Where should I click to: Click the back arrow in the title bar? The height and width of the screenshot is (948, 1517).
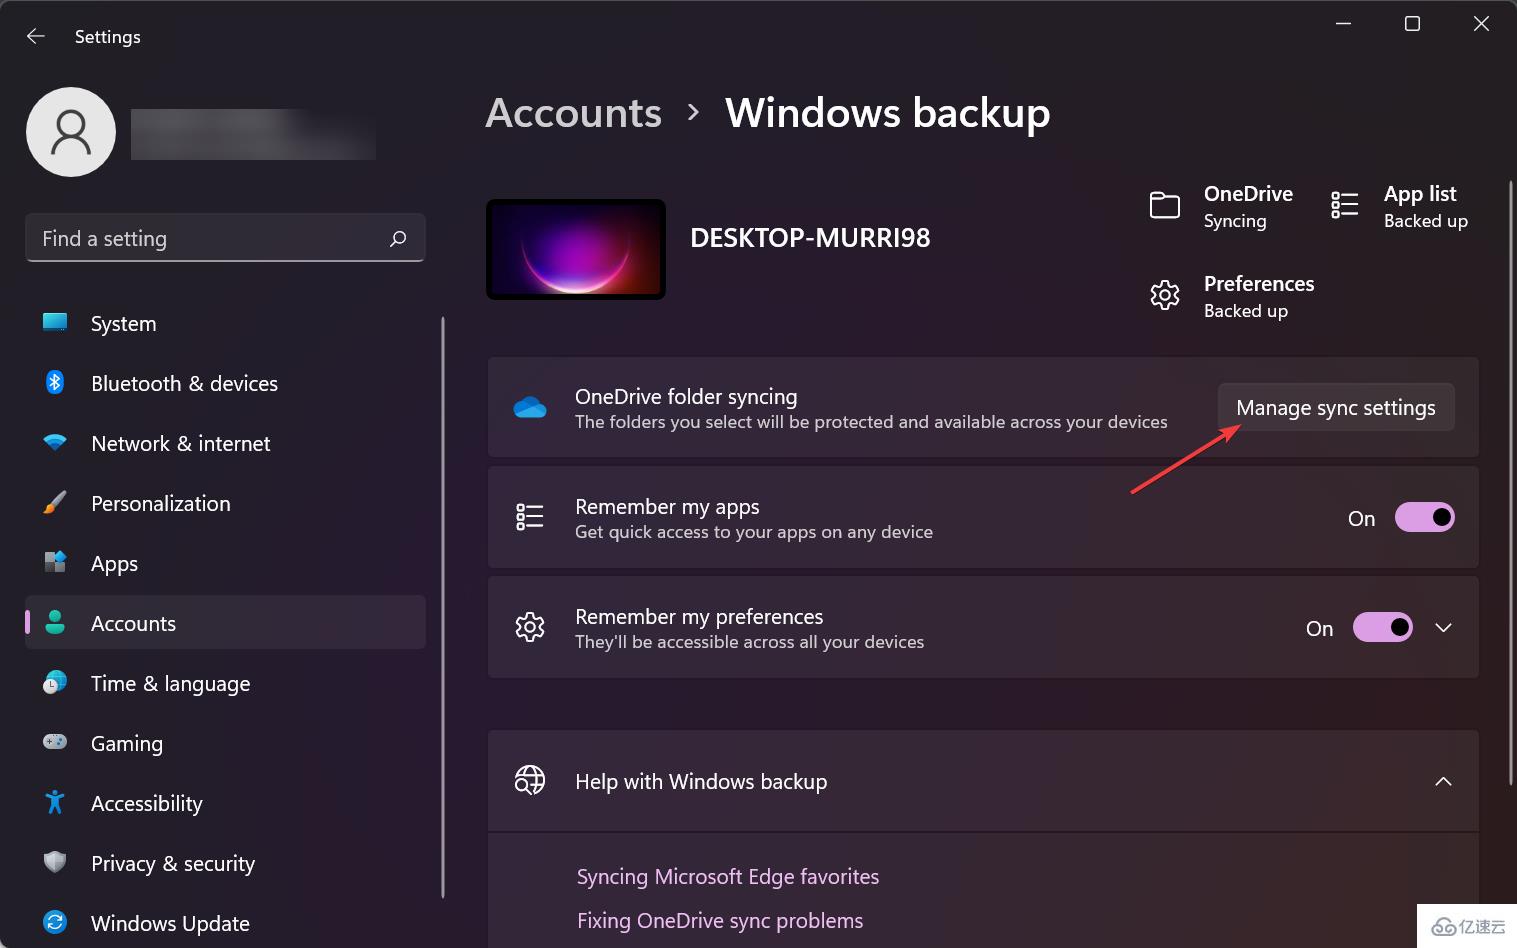[x=36, y=36]
